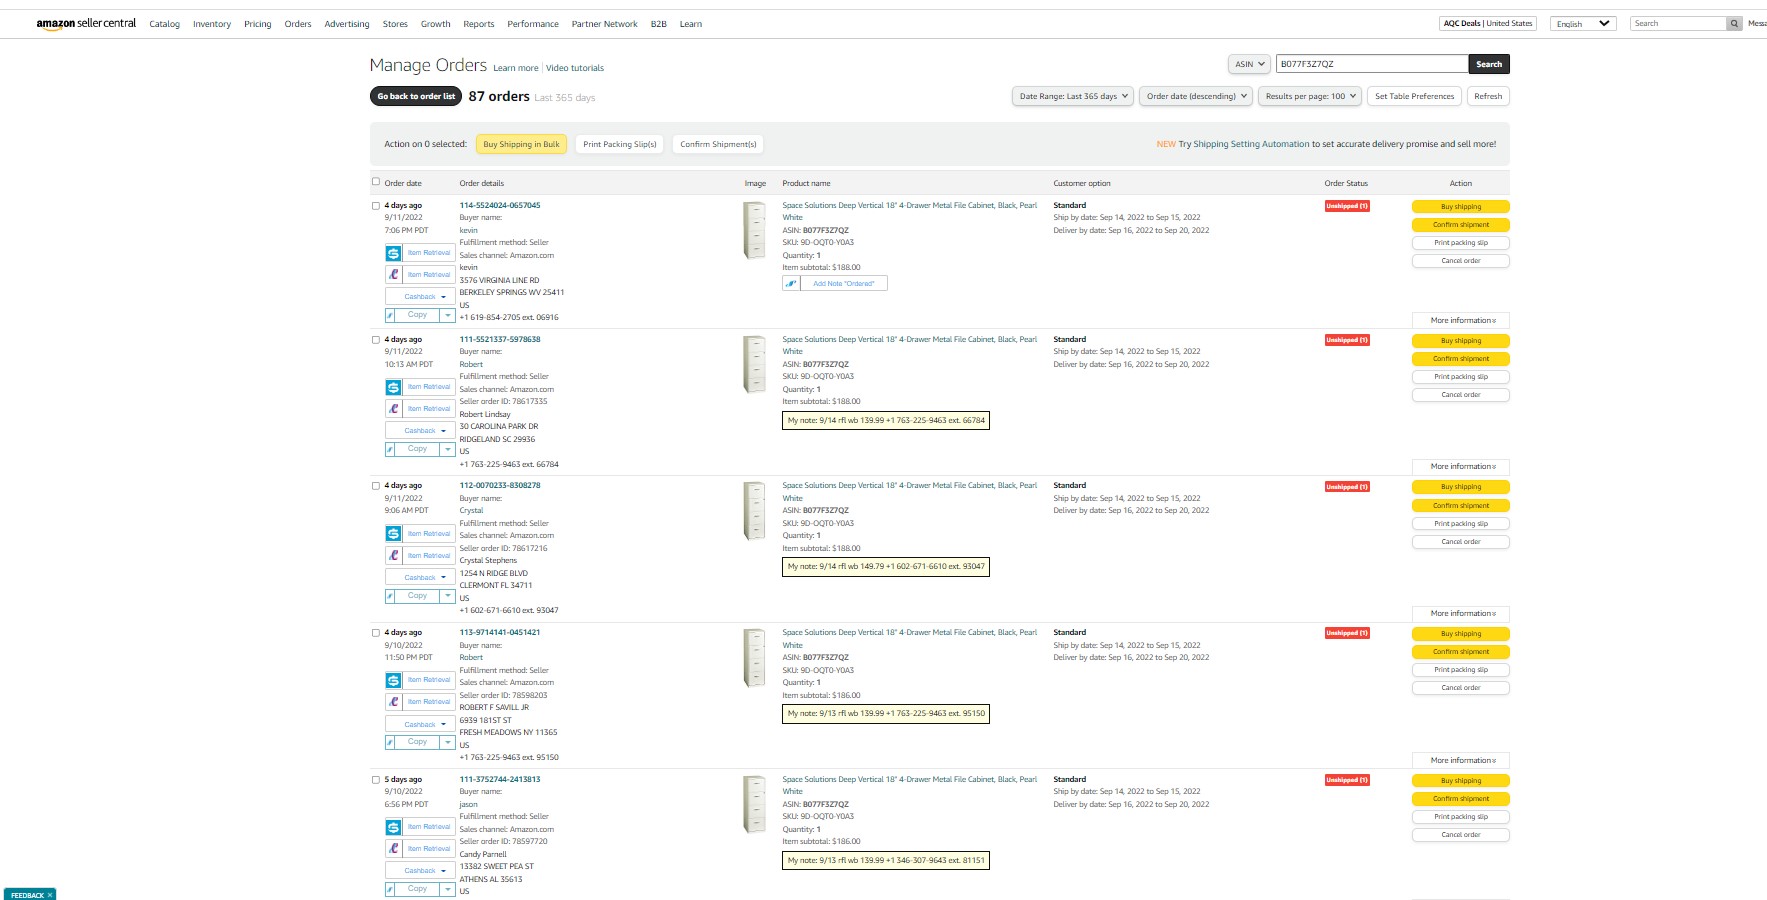The height and width of the screenshot is (900, 1767).
Task: Click Buy shipping for order 111-5521337-5978638
Action: click(1461, 341)
